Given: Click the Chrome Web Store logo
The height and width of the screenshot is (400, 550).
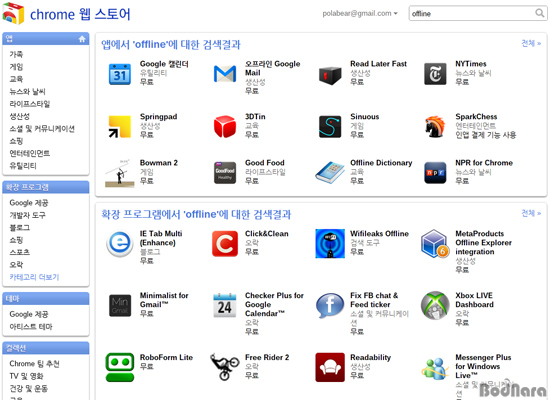Looking at the screenshot, I should tap(67, 14).
